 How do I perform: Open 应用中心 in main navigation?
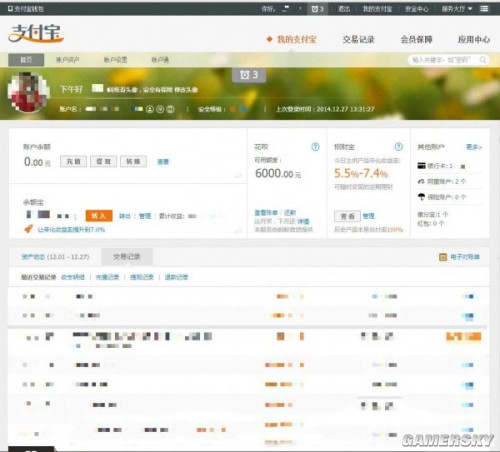click(474, 39)
